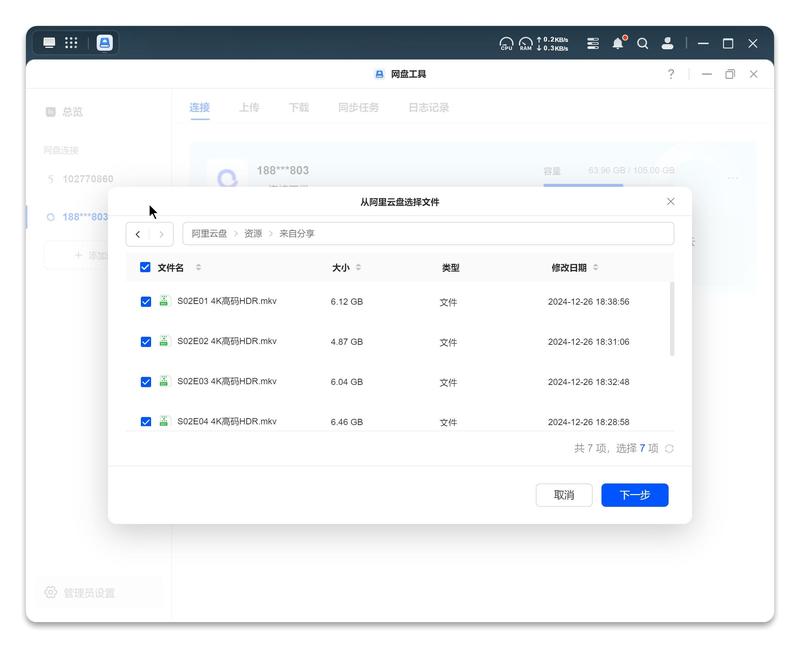800x648 pixels.
Task: Click the date 2024-12-26 18:28:58
Action: [x=589, y=422]
